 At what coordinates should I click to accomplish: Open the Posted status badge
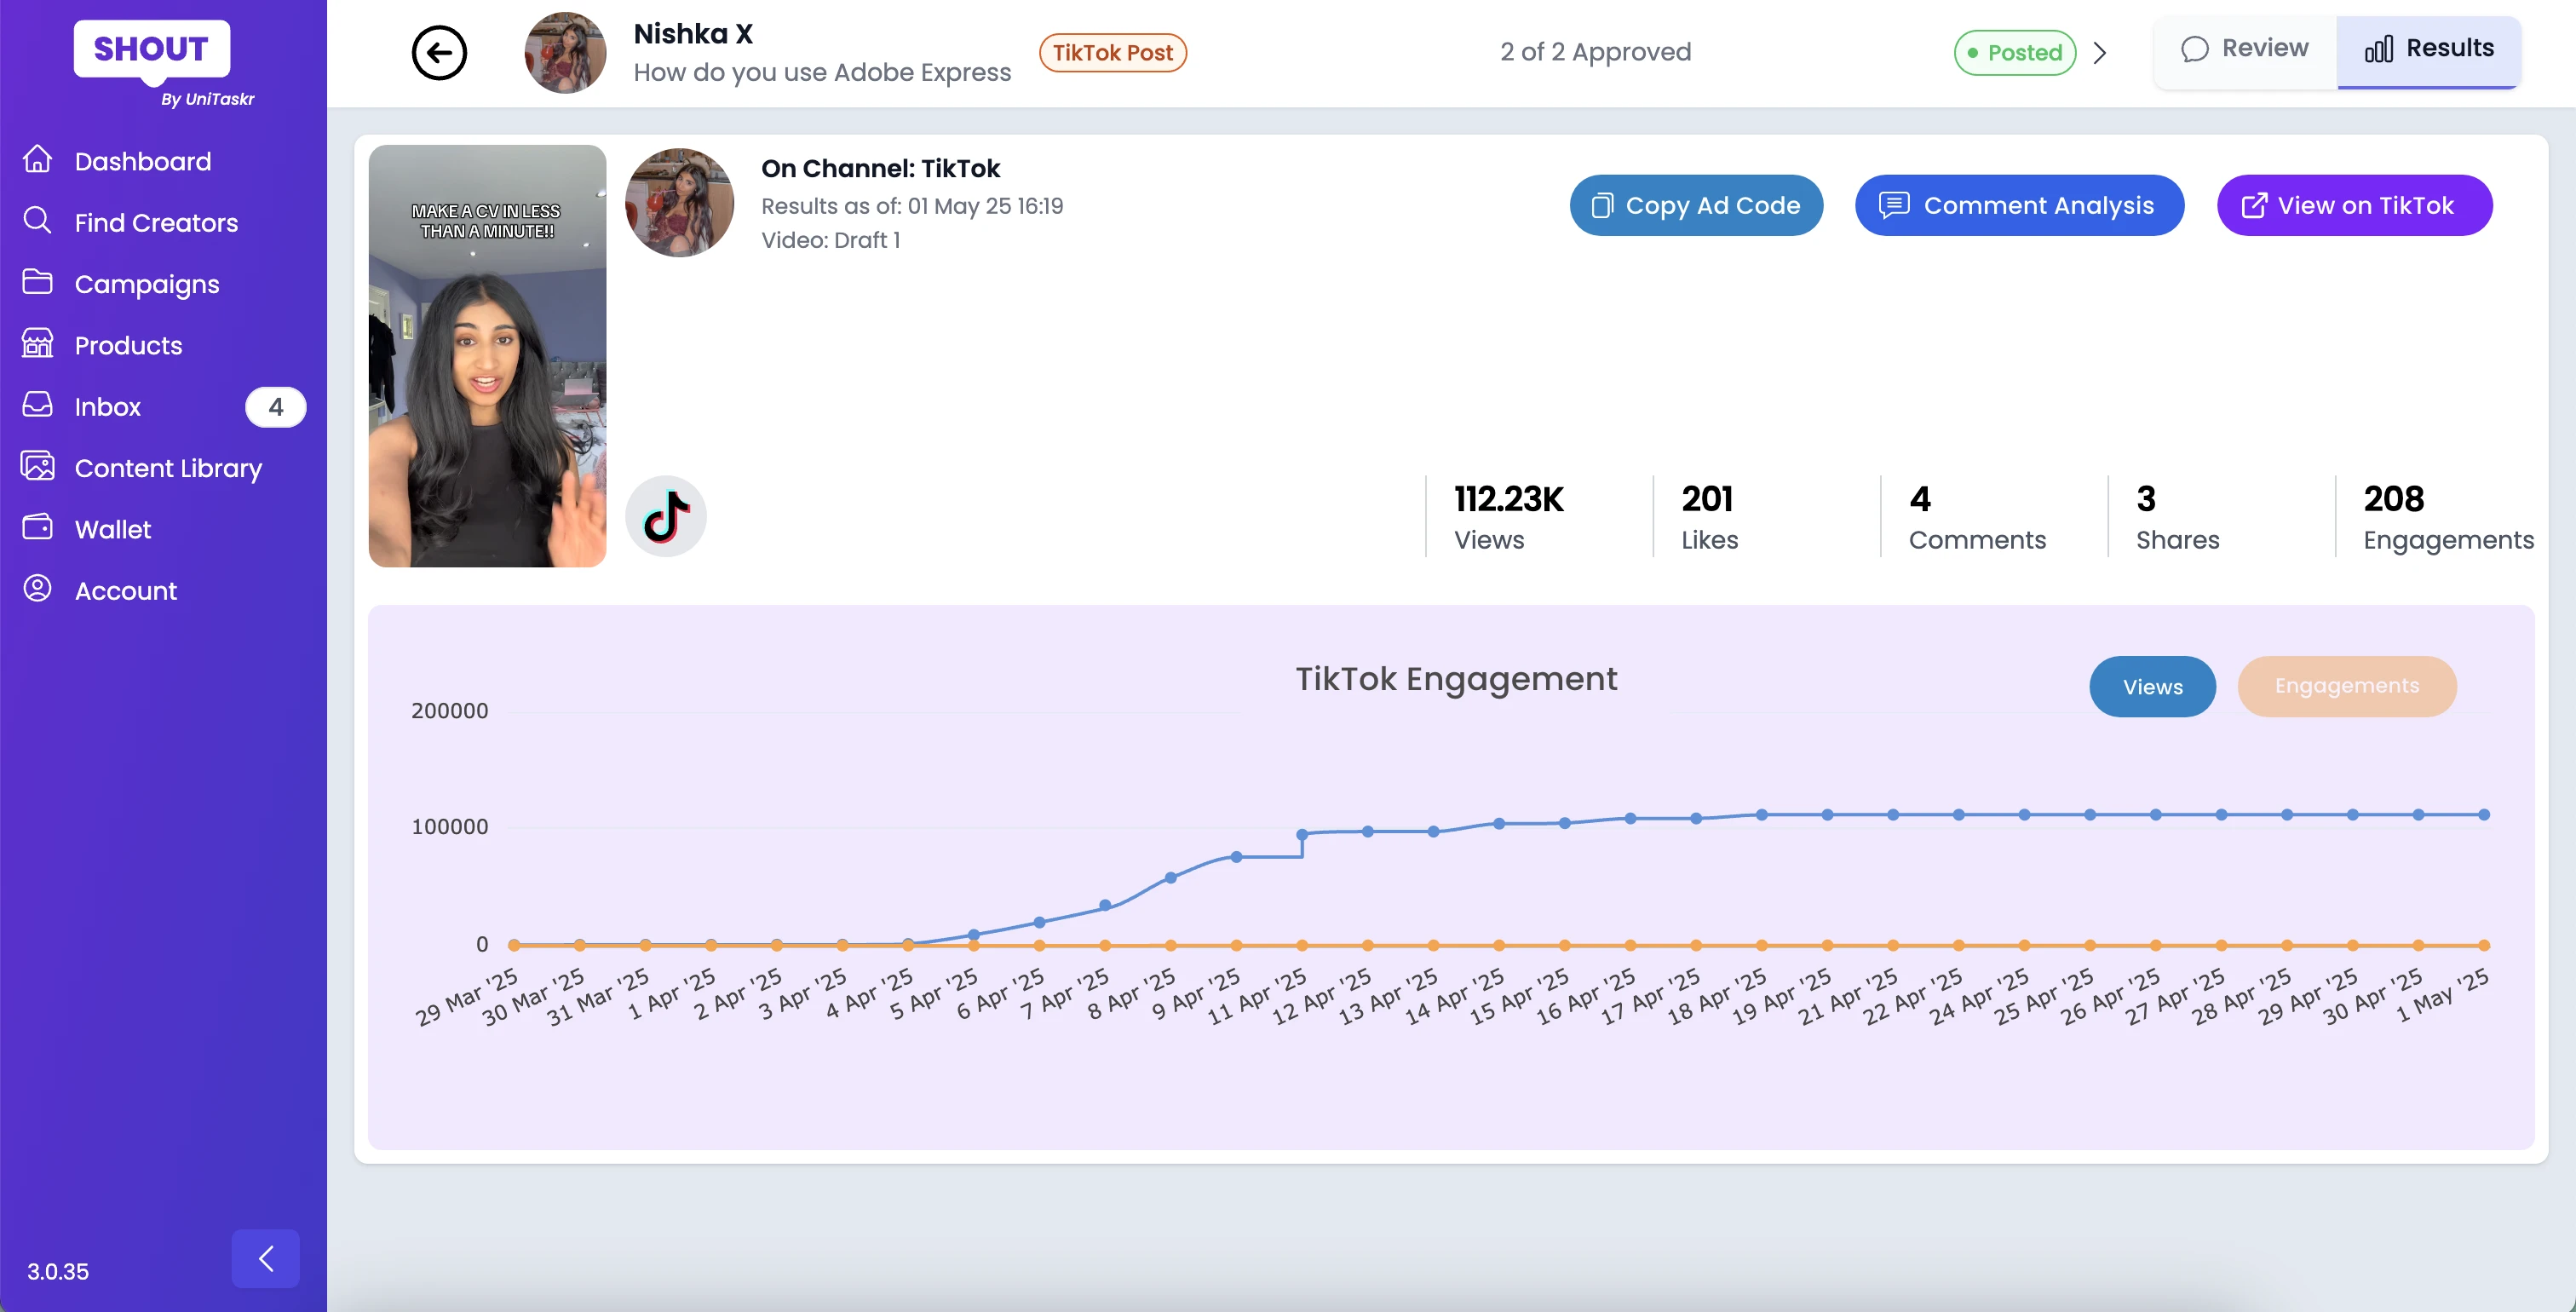tap(2014, 53)
